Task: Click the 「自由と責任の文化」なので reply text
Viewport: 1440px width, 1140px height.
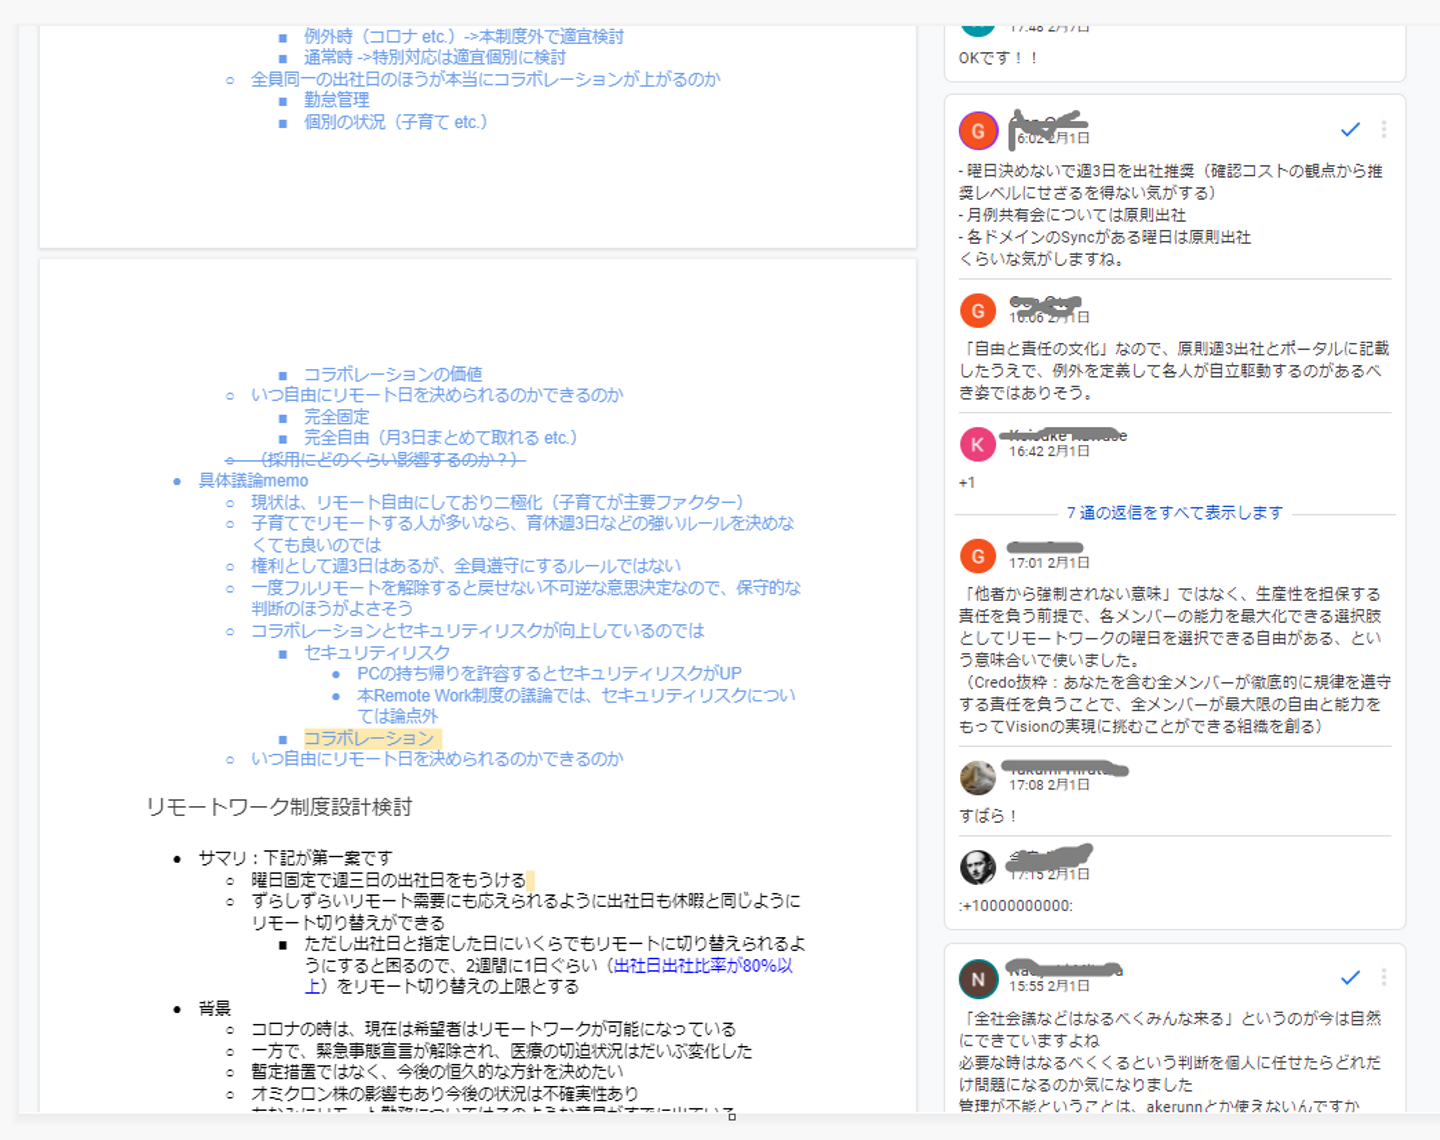Action: (x=1174, y=371)
